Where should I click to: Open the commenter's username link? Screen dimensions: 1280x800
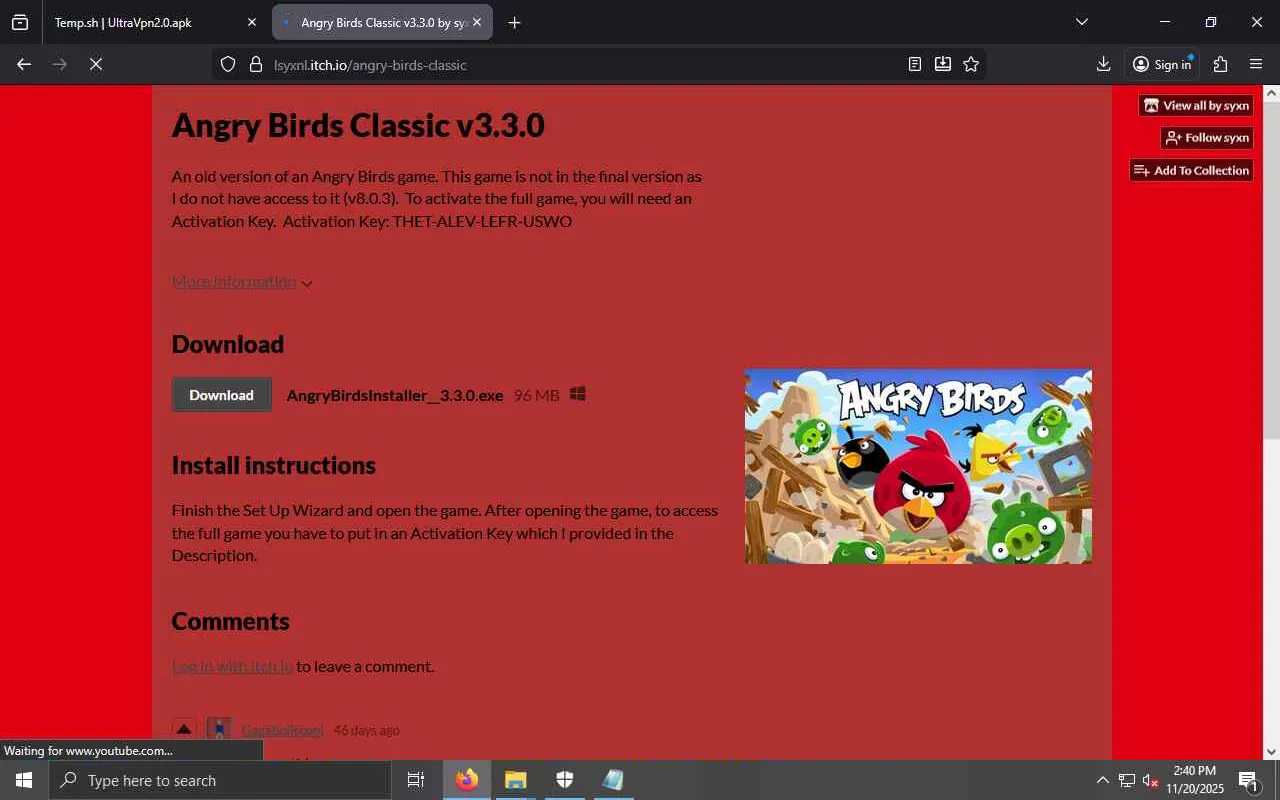tap(282, 730)
